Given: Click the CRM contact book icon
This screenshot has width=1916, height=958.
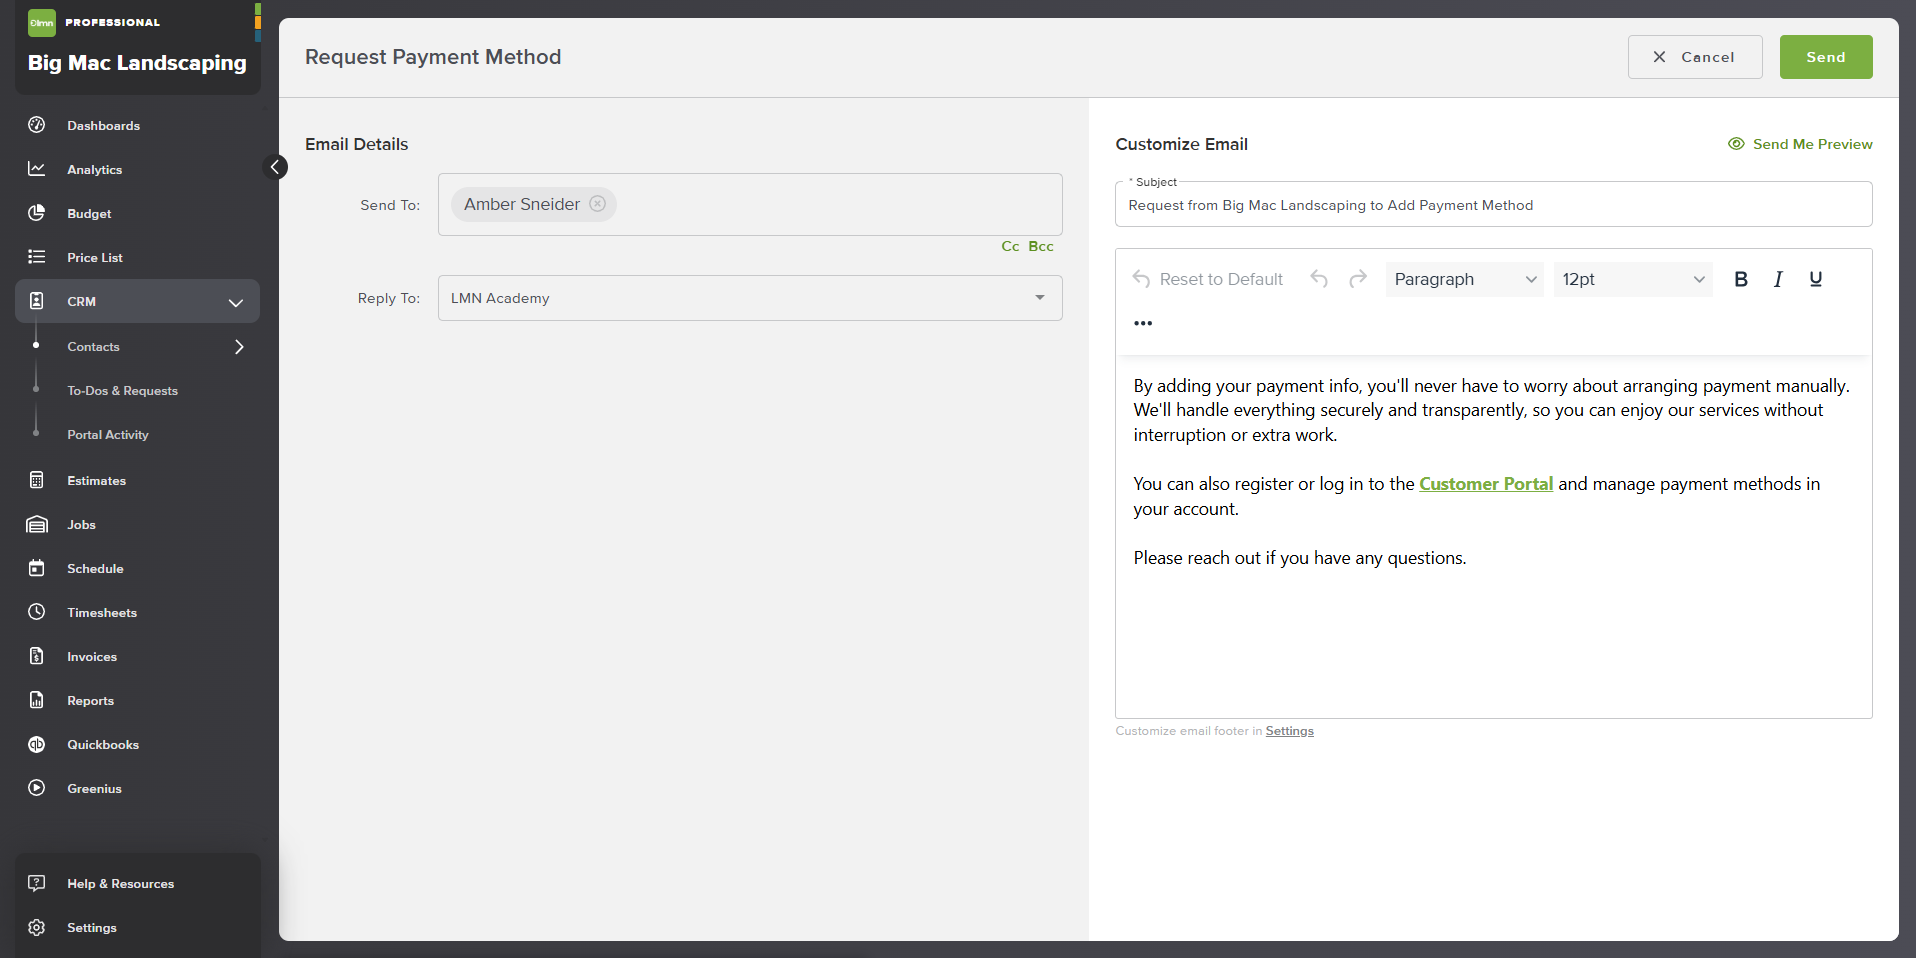Looking at the screenshot, I should [x=37, y=301].
